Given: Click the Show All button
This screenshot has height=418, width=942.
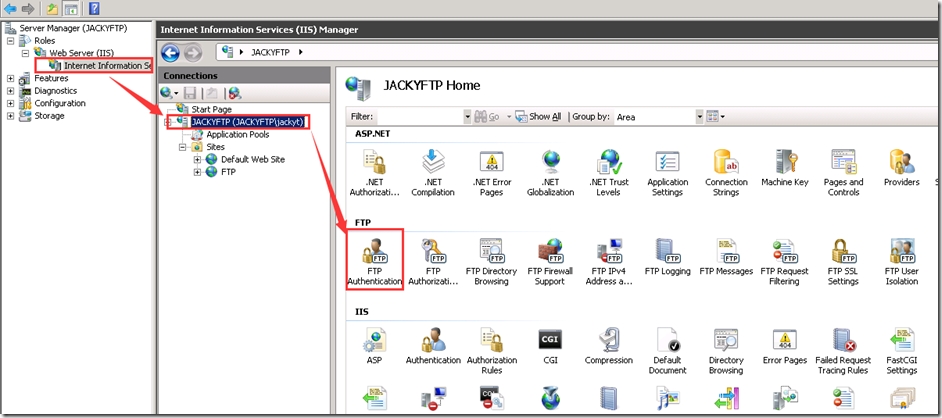Looking at the screenshot, I should [x=538, y=117].
